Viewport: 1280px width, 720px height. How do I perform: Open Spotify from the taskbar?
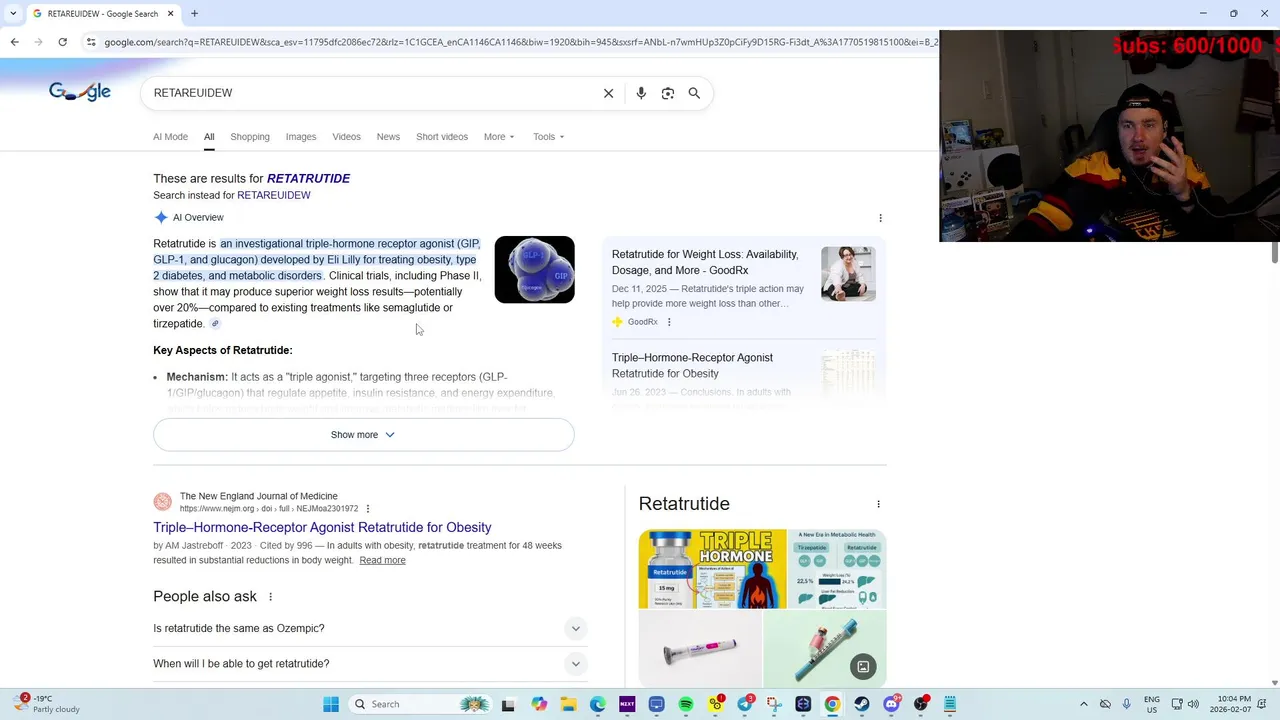(686, 704)
